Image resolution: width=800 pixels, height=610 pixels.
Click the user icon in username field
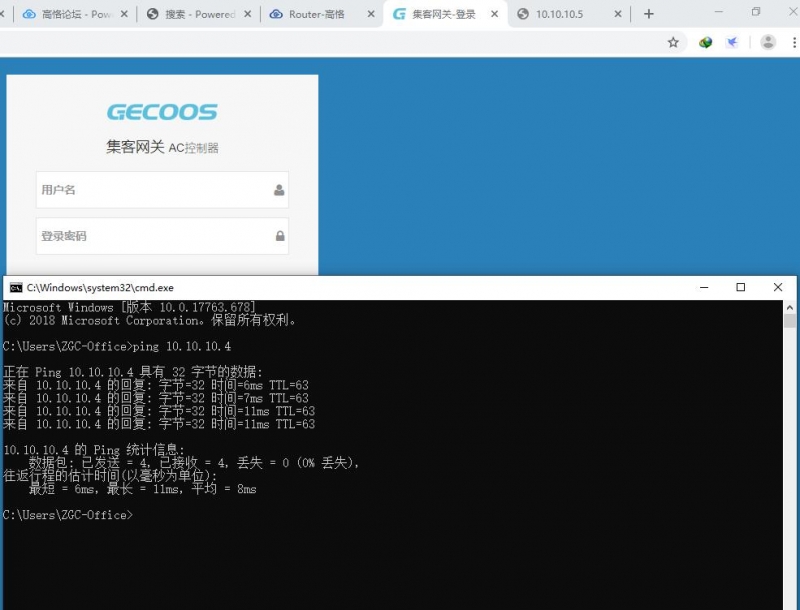(x=279, y=190)
